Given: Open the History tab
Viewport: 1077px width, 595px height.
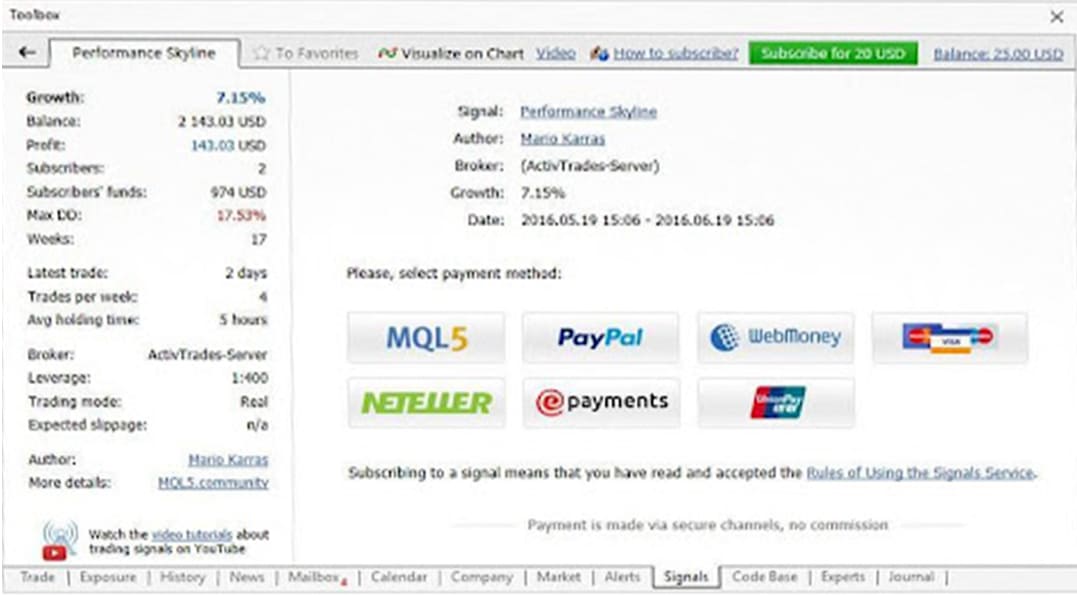Looking at the screenshot, I should click(183, 576).
